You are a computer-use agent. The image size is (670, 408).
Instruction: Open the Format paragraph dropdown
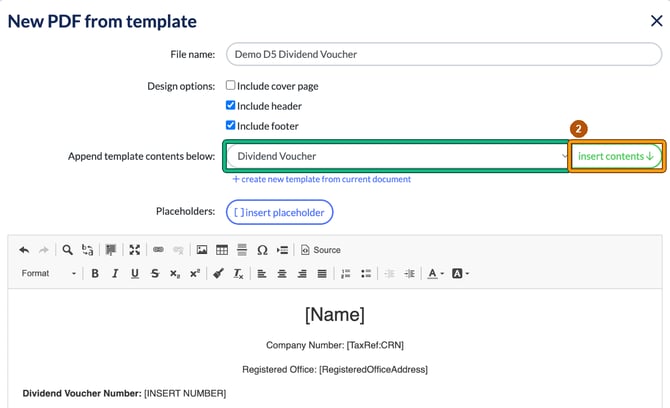pyautogui.click(x=48, y=273)
